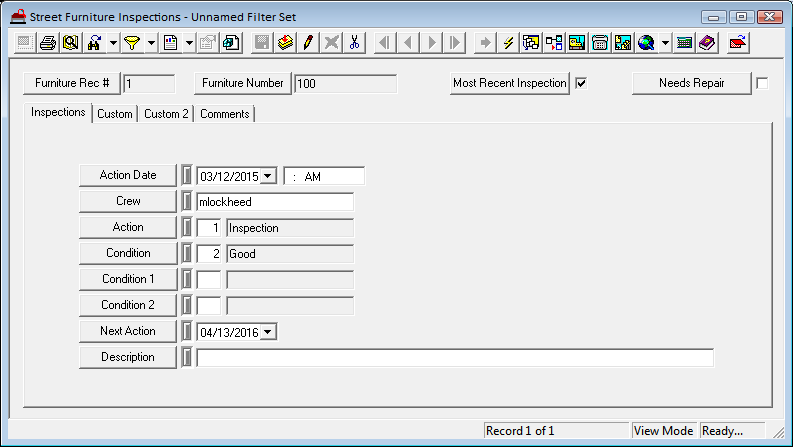The height and width of the screenshot is (447, 793).
Task: Click the grayed grid view icon at toolbar start
Action: click(24, 43)
